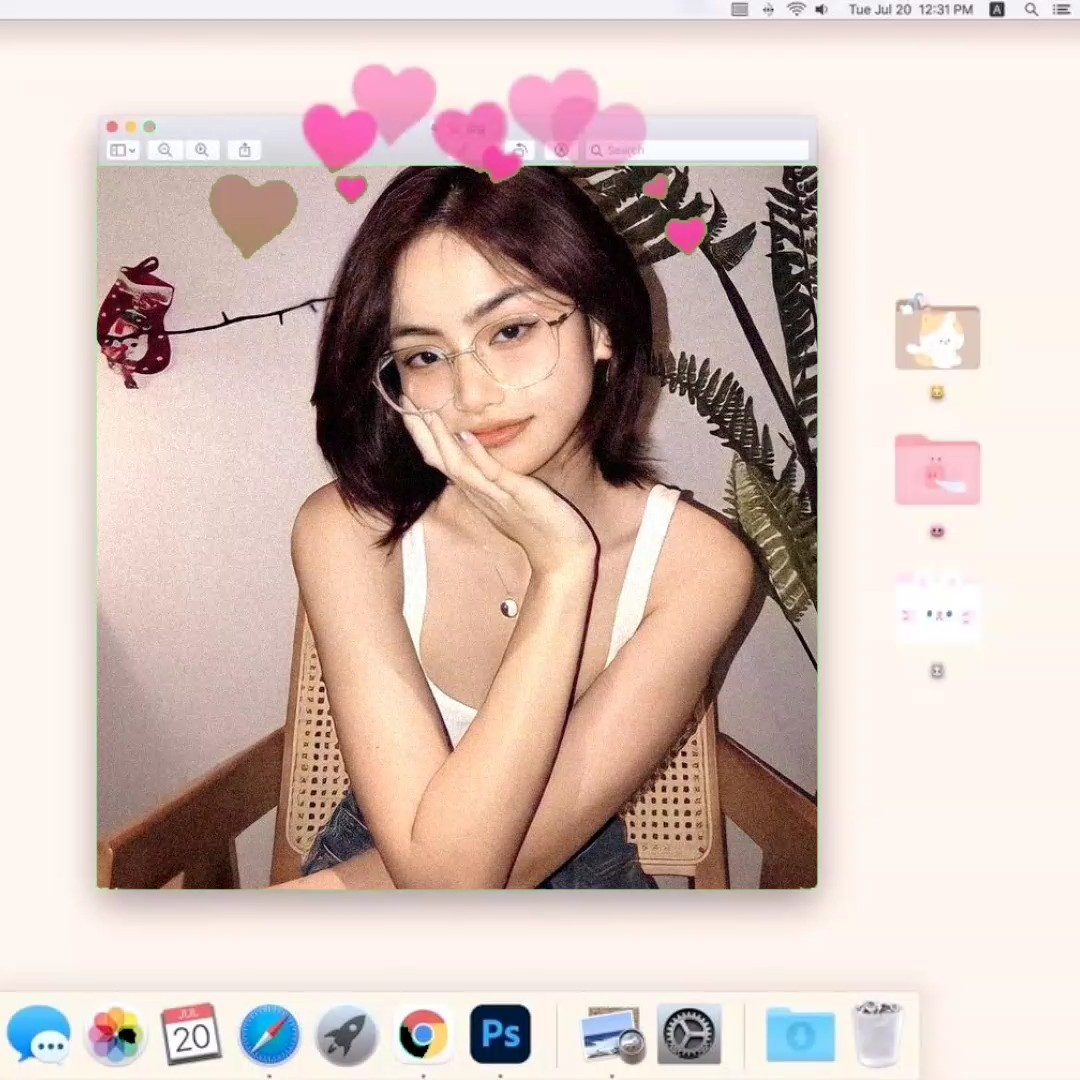Open the Photos app in the Dock
Viewport: 1080px width, 1080px height.
(115, 1034)
